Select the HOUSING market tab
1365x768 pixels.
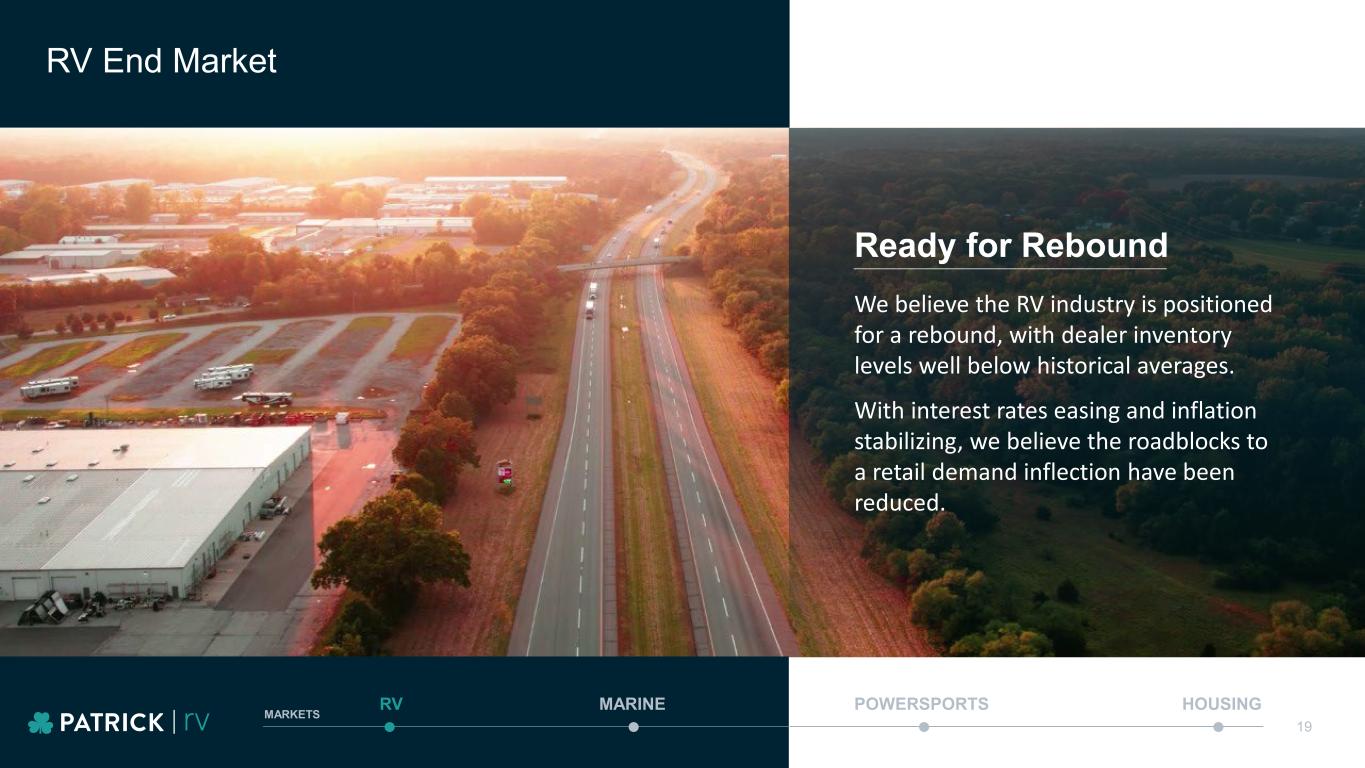tap(1221, 704)
